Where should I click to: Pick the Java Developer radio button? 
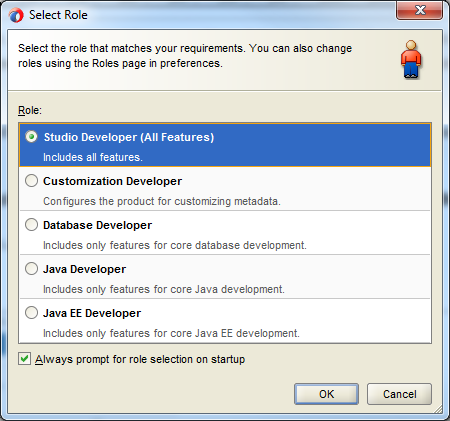tap(31, 269)
